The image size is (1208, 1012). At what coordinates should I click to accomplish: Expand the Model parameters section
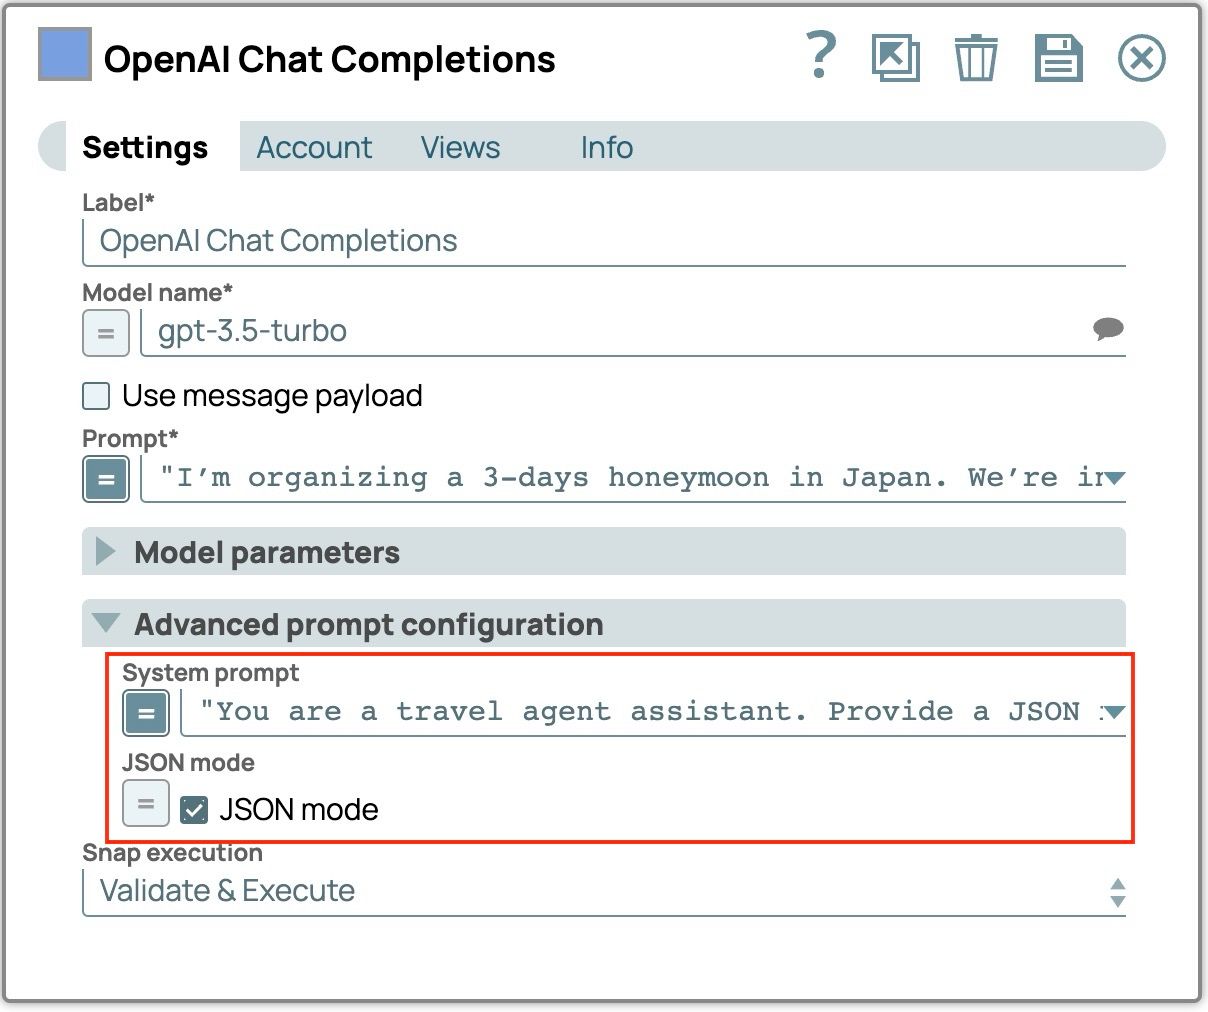pyautogui.click(x=105, y=552)
